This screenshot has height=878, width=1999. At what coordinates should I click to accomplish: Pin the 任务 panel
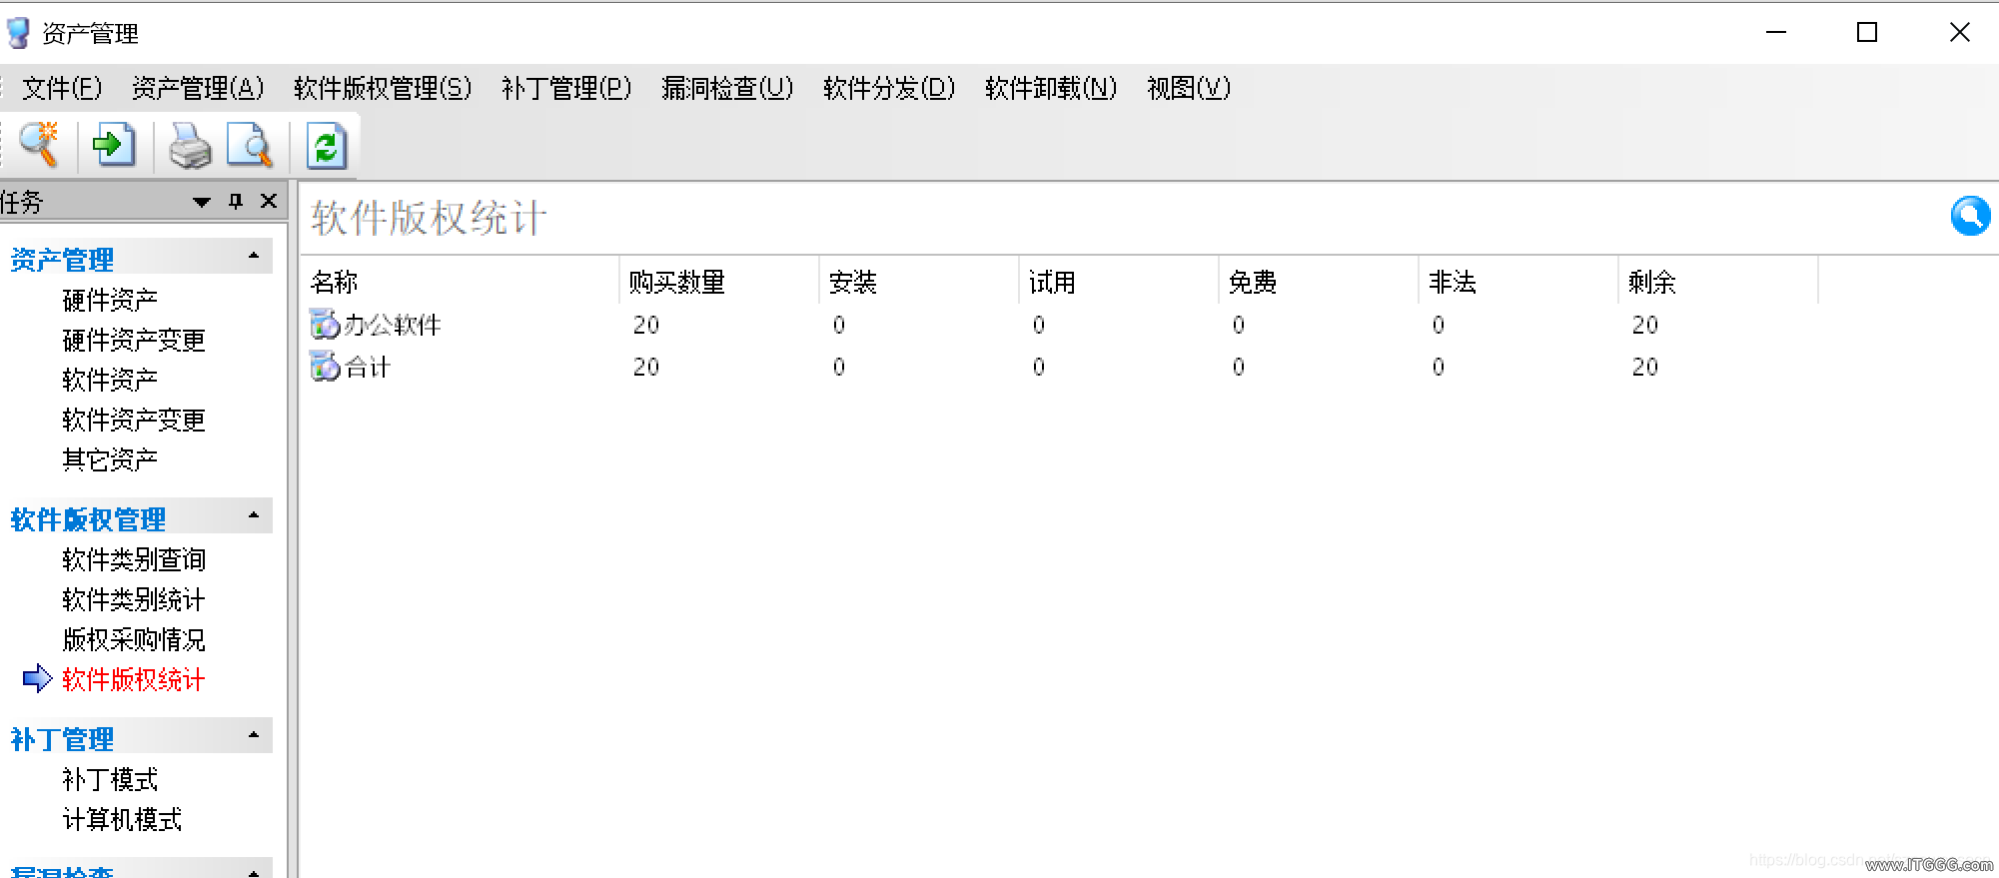tap(236, 201)
